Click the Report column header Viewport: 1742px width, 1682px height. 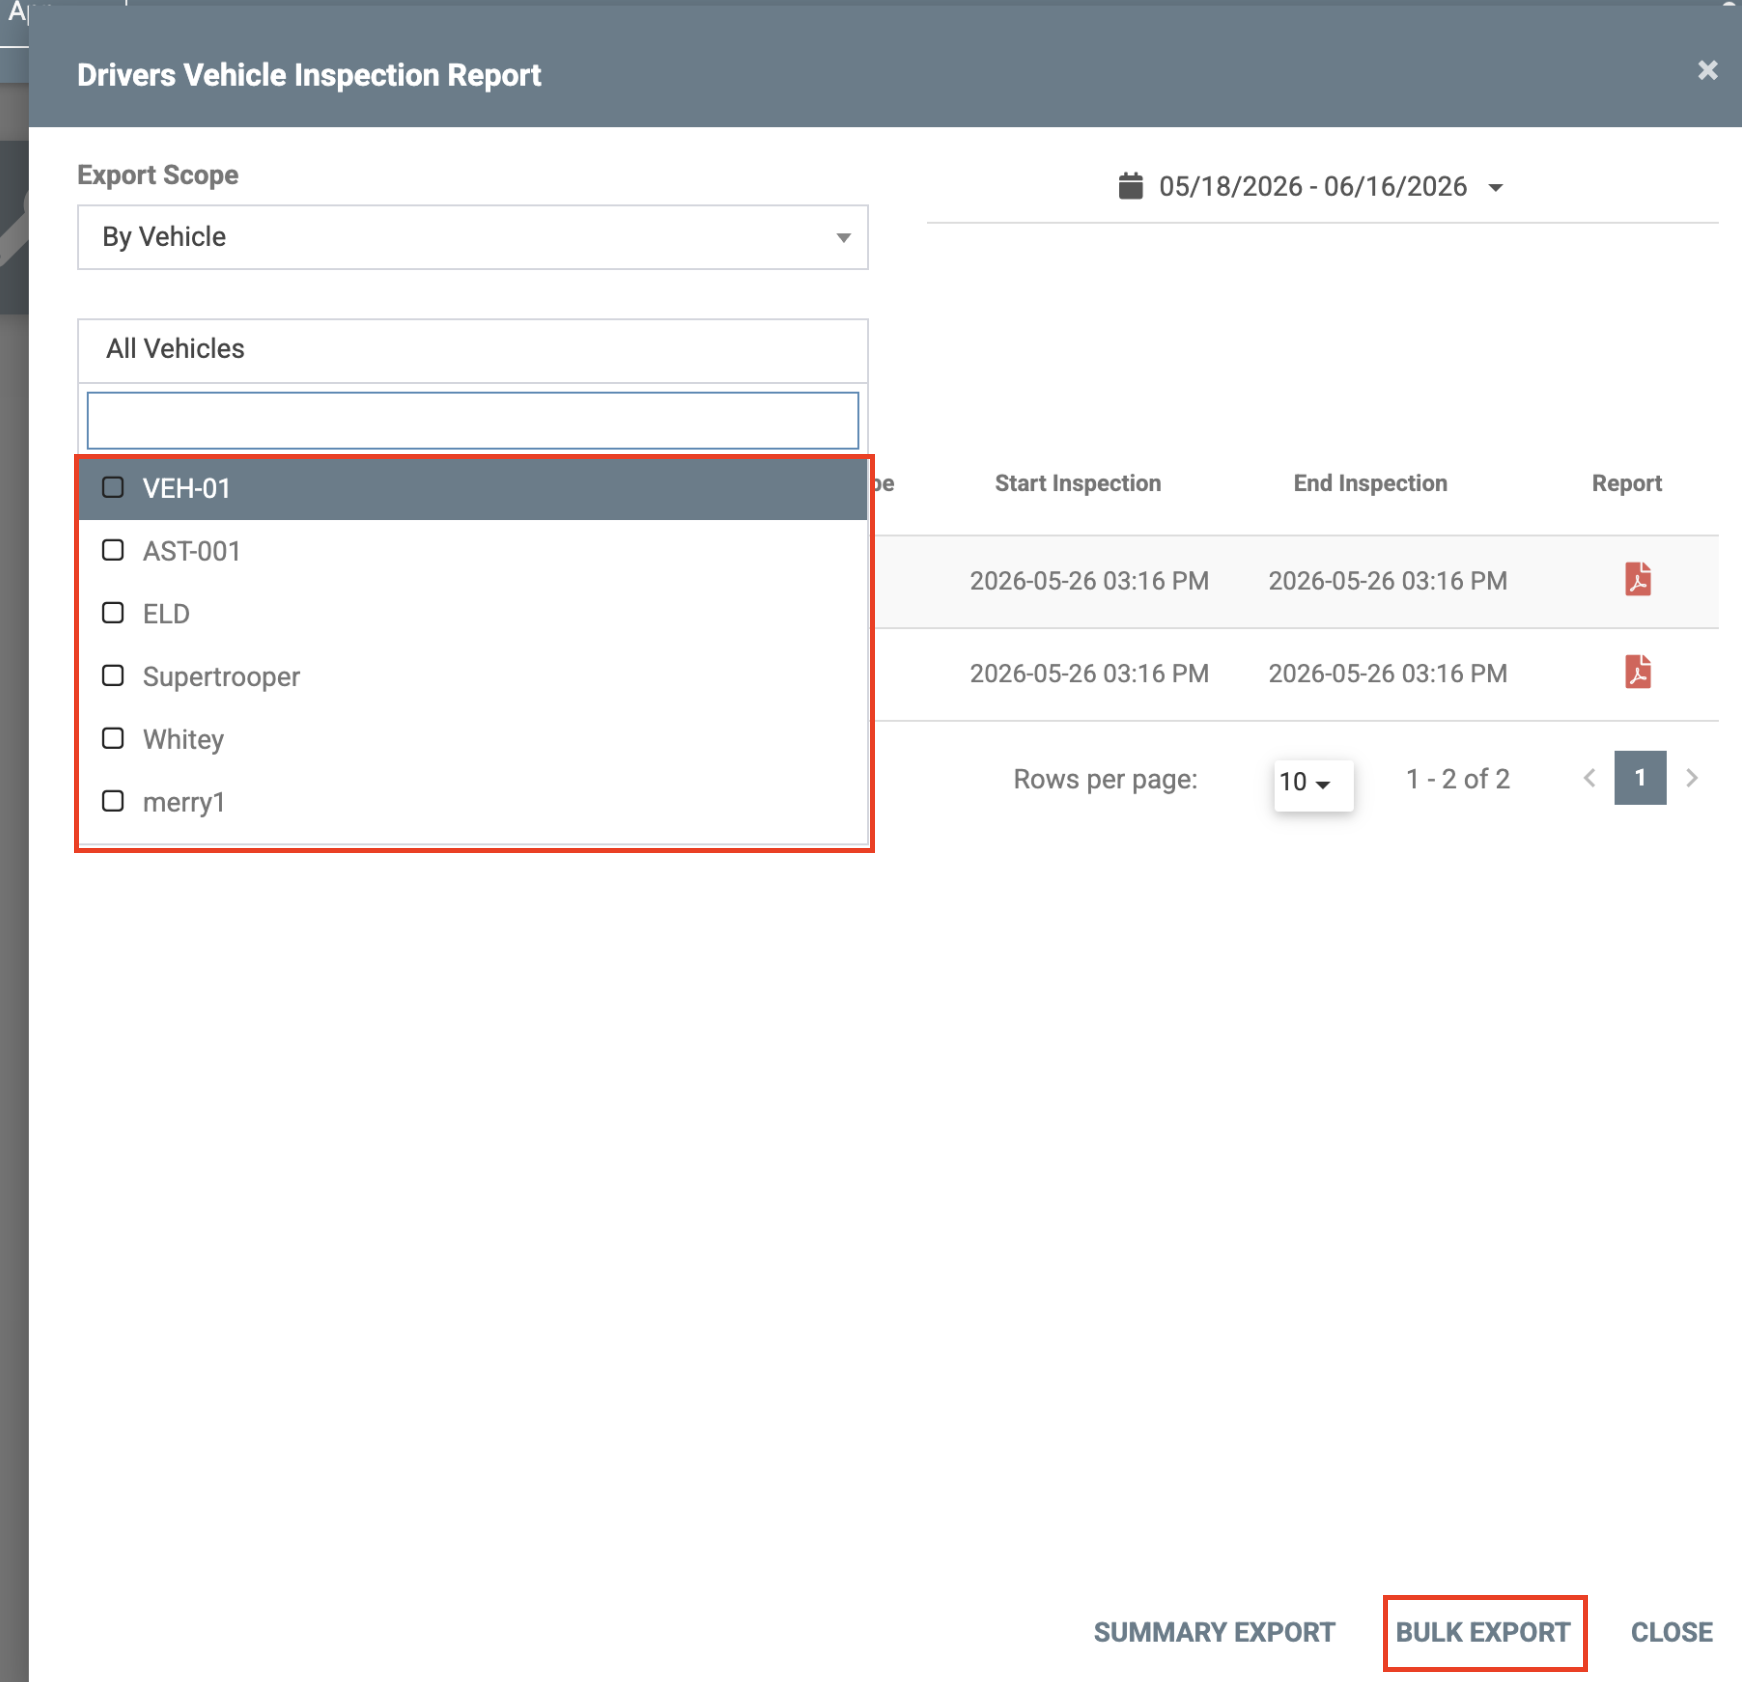click(1626, 484)
